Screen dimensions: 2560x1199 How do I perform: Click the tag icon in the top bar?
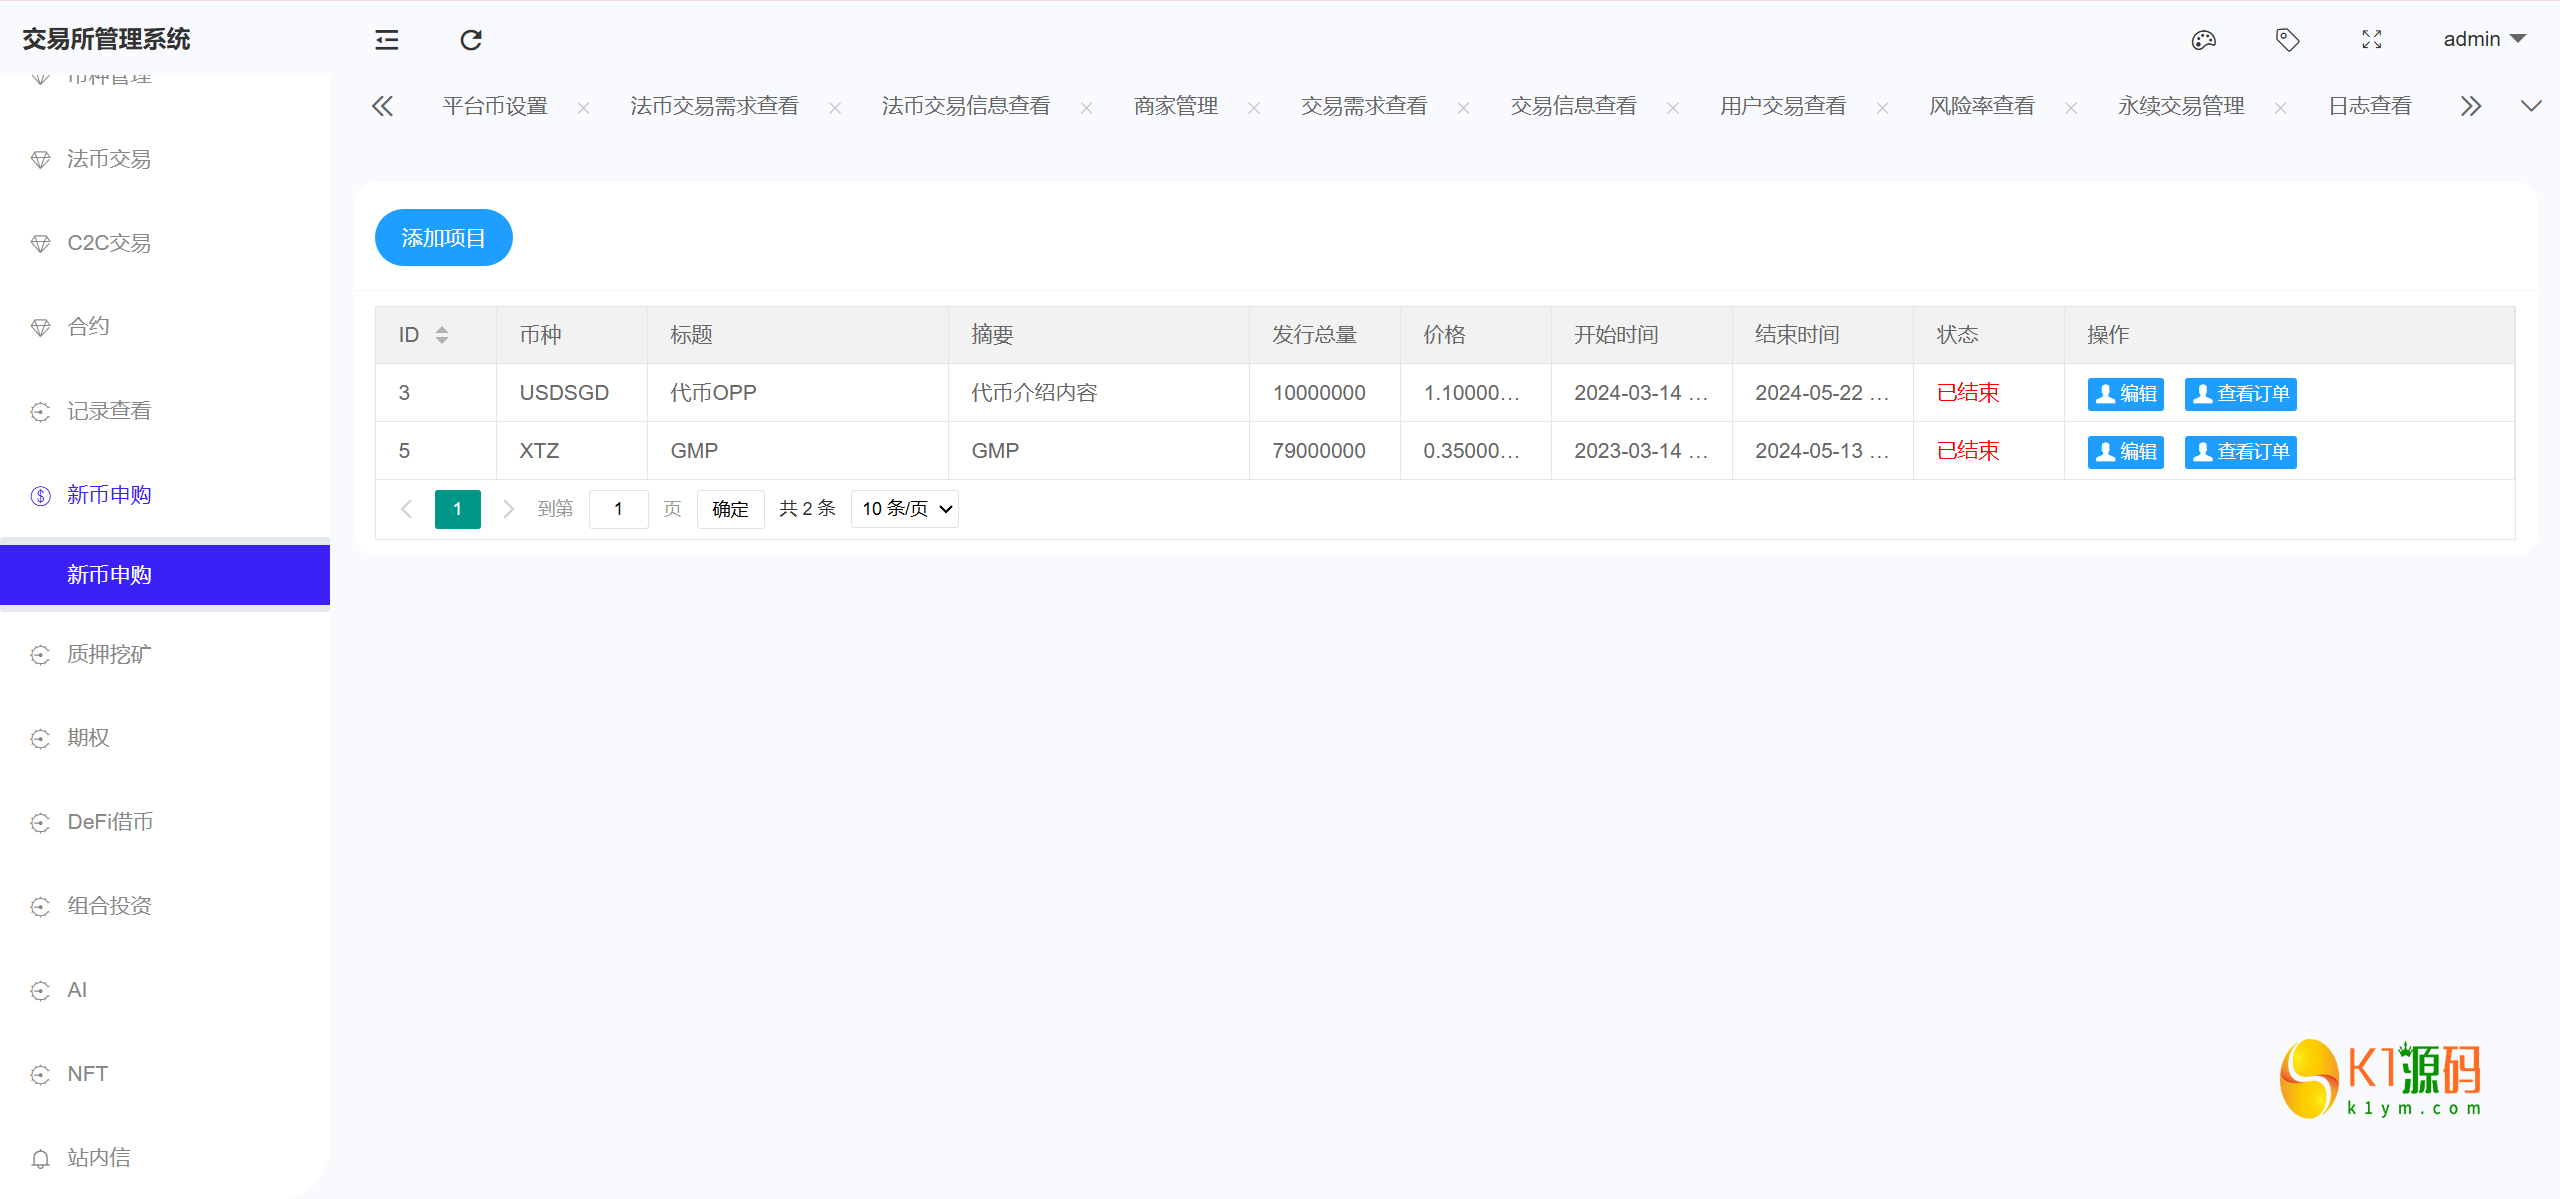[2288, 39]
